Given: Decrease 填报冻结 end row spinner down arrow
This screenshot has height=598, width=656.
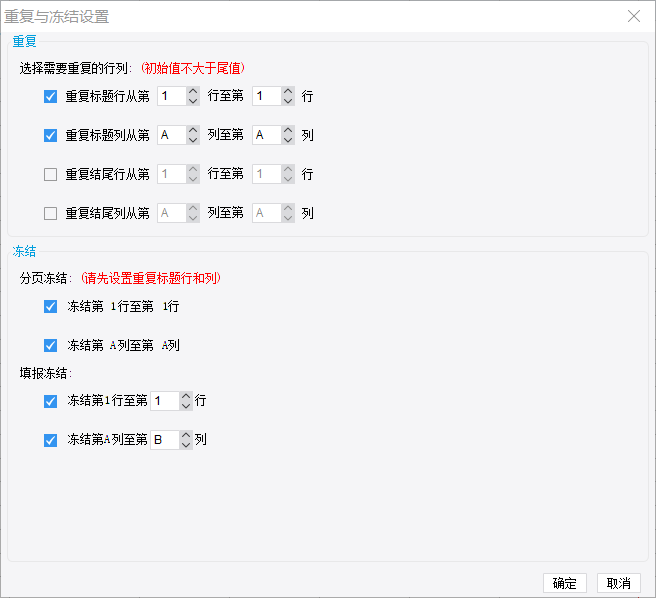Looking at the screenshot, I should click(186, 406).
